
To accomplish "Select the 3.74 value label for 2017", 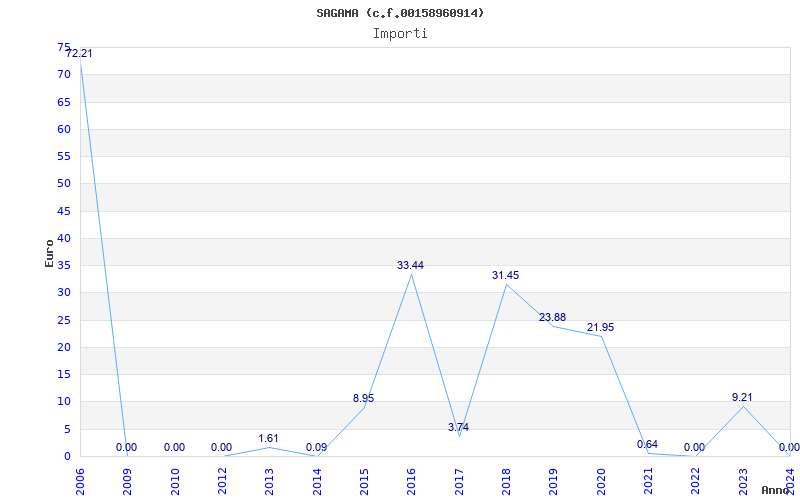I will (458, 427).
